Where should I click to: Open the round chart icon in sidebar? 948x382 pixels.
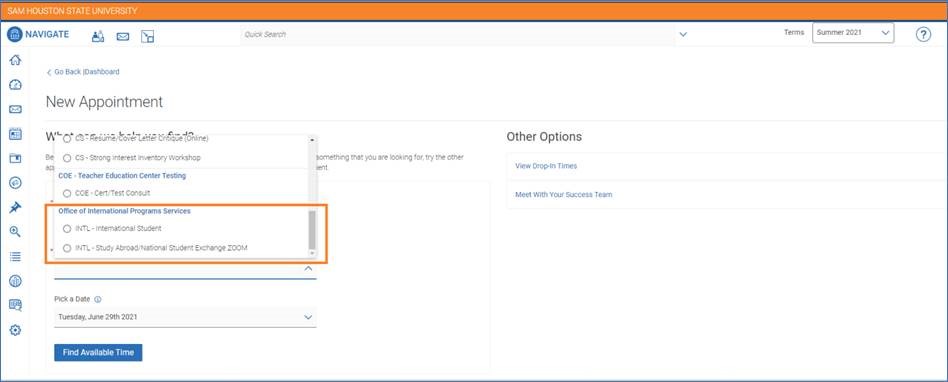(x=15, y=281)
